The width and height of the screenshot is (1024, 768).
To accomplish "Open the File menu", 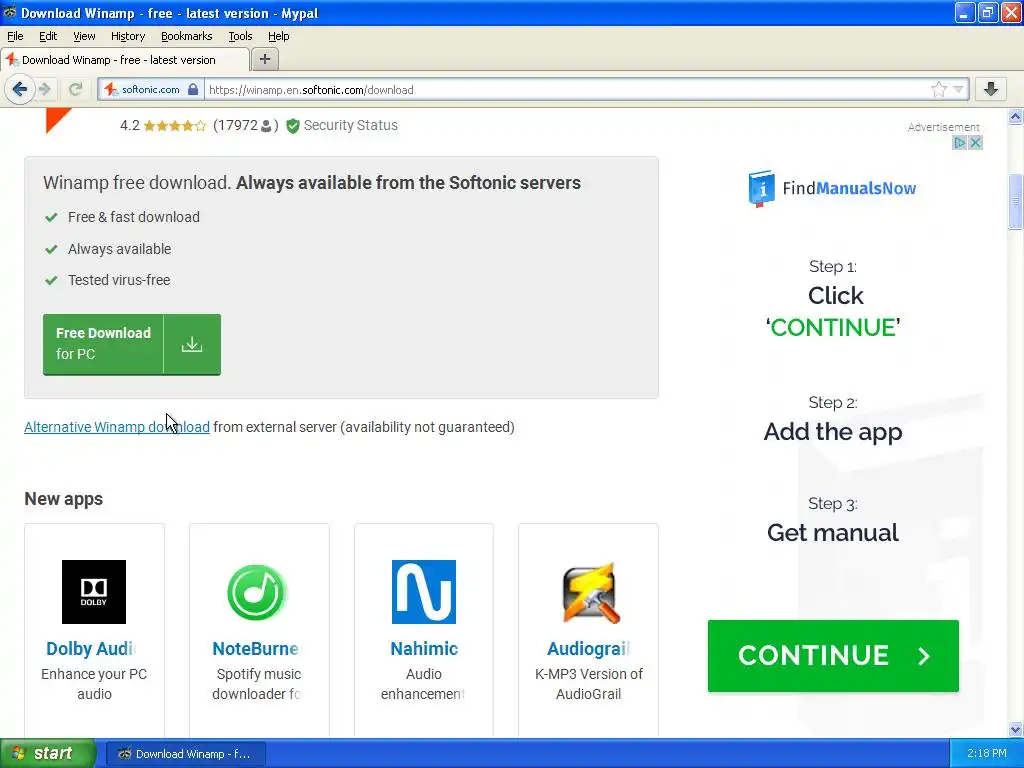I will click(x=15, y=36).
